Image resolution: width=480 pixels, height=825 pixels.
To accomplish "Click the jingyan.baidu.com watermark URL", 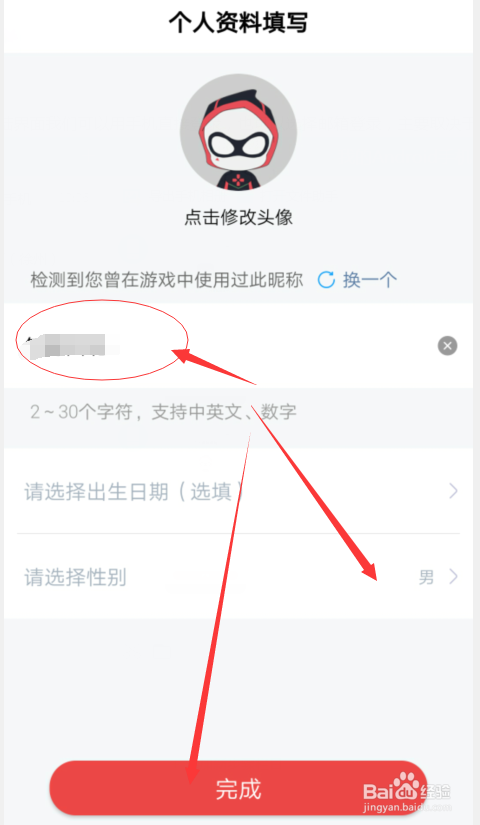I will coord(407,807).
